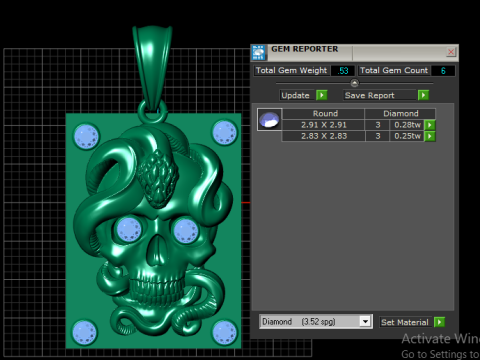Open the Diamond (3.52 spg) material dropdown
This screenshot has height=360, width=480.
click(316, 322)
